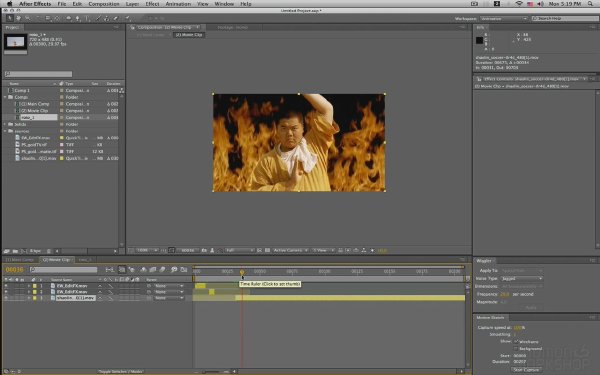Screen dimensions: 600x375
Task: Toggle the transparency grid in the viewer
Action: click(x=267, y=250)
